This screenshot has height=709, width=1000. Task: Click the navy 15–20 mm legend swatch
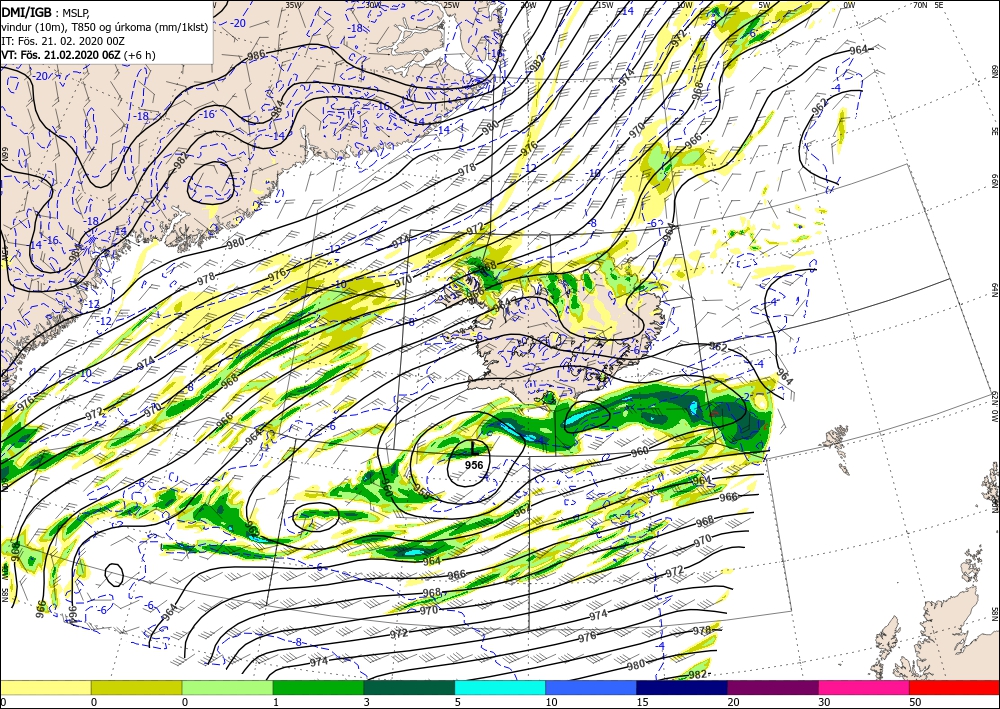(682, 687)
